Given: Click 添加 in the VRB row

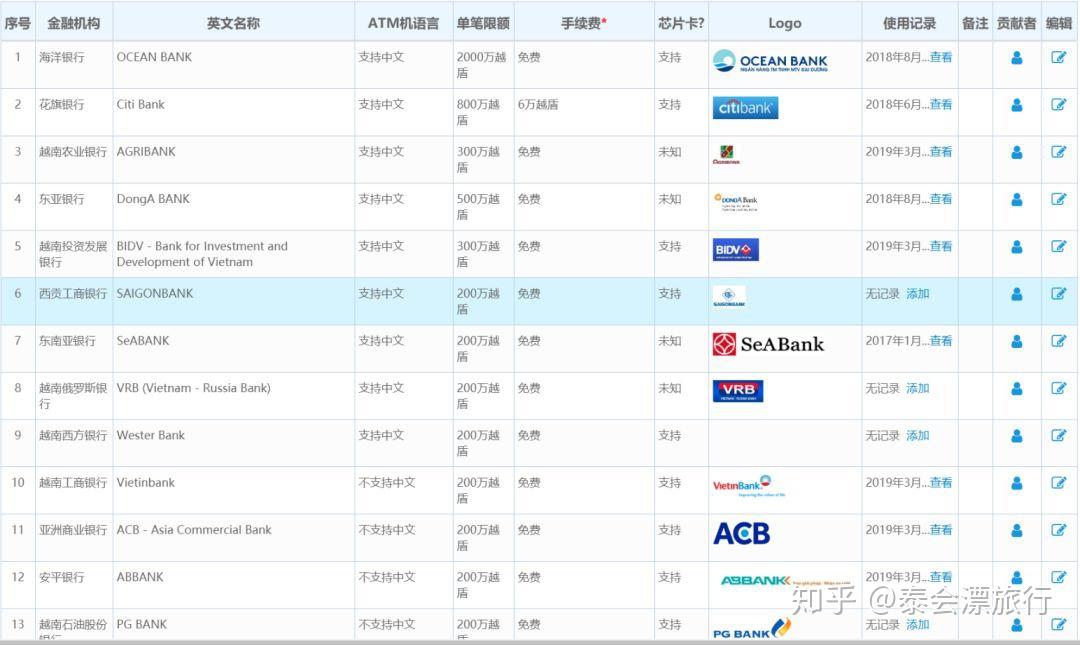Looking at the screenshot, I should (x=918, y=387).
